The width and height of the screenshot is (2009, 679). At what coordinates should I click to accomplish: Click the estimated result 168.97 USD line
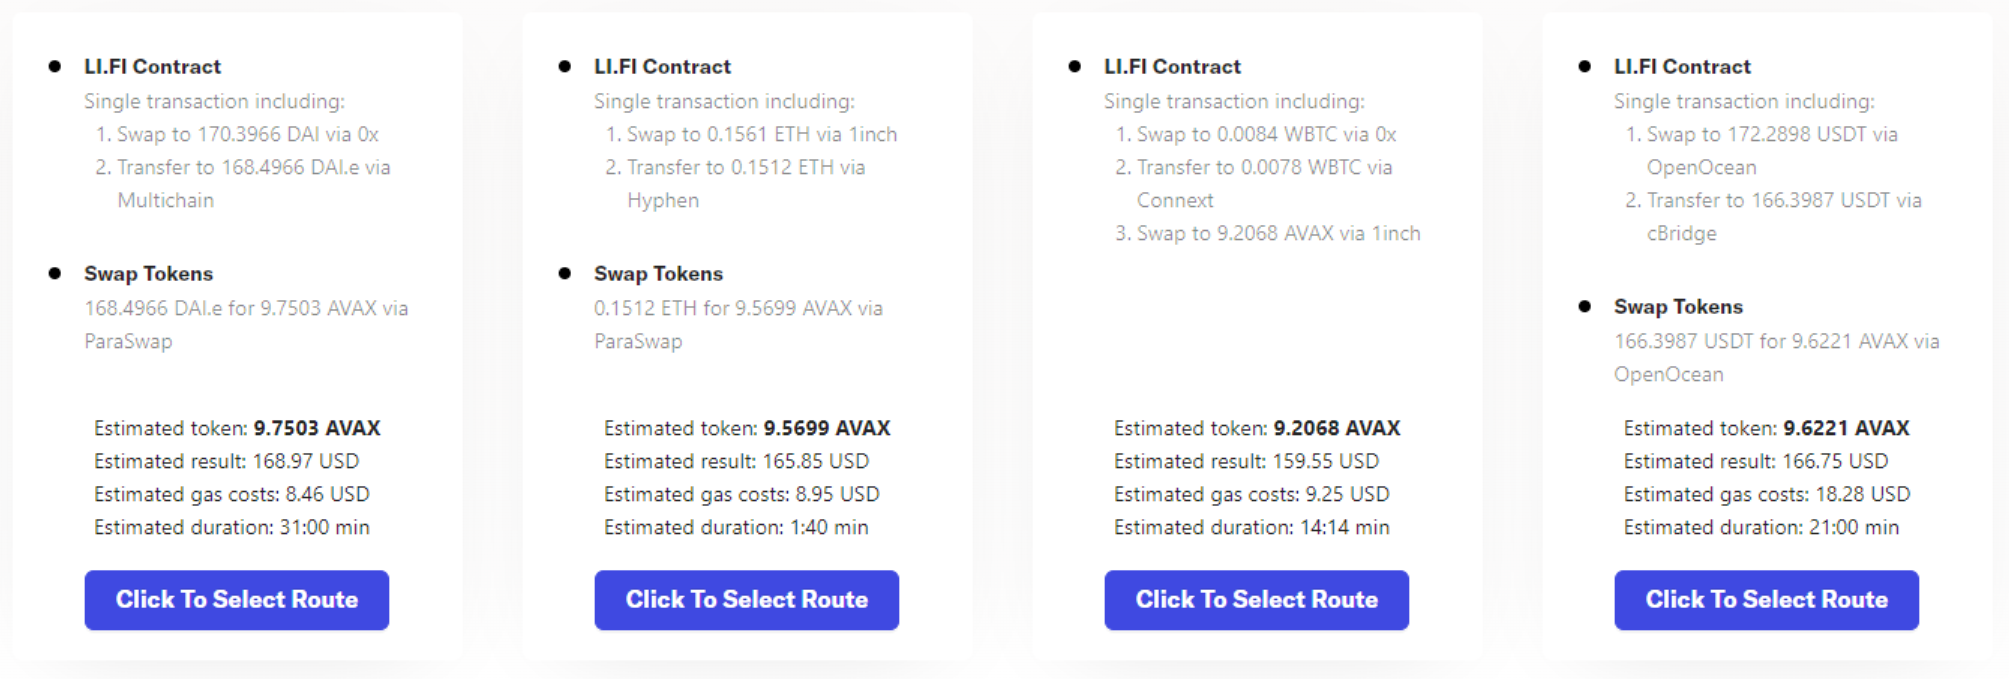click(226, 461)
